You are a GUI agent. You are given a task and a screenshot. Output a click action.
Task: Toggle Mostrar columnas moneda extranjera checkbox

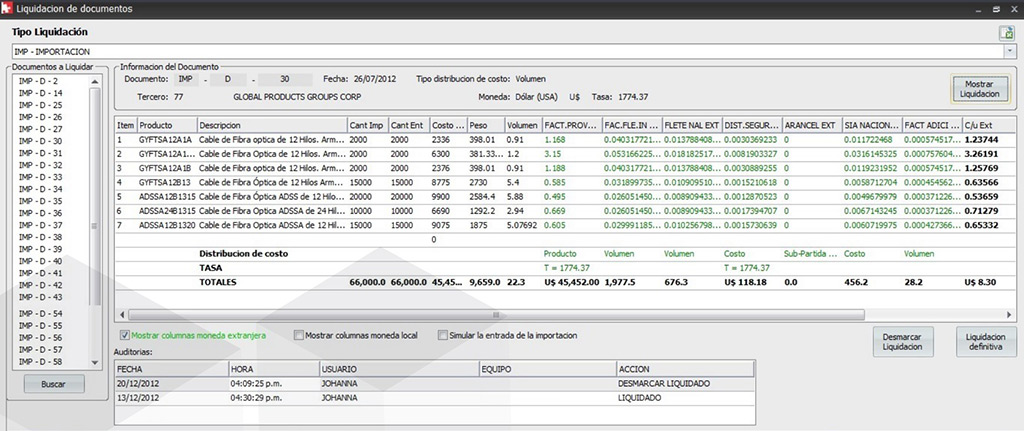125,336
